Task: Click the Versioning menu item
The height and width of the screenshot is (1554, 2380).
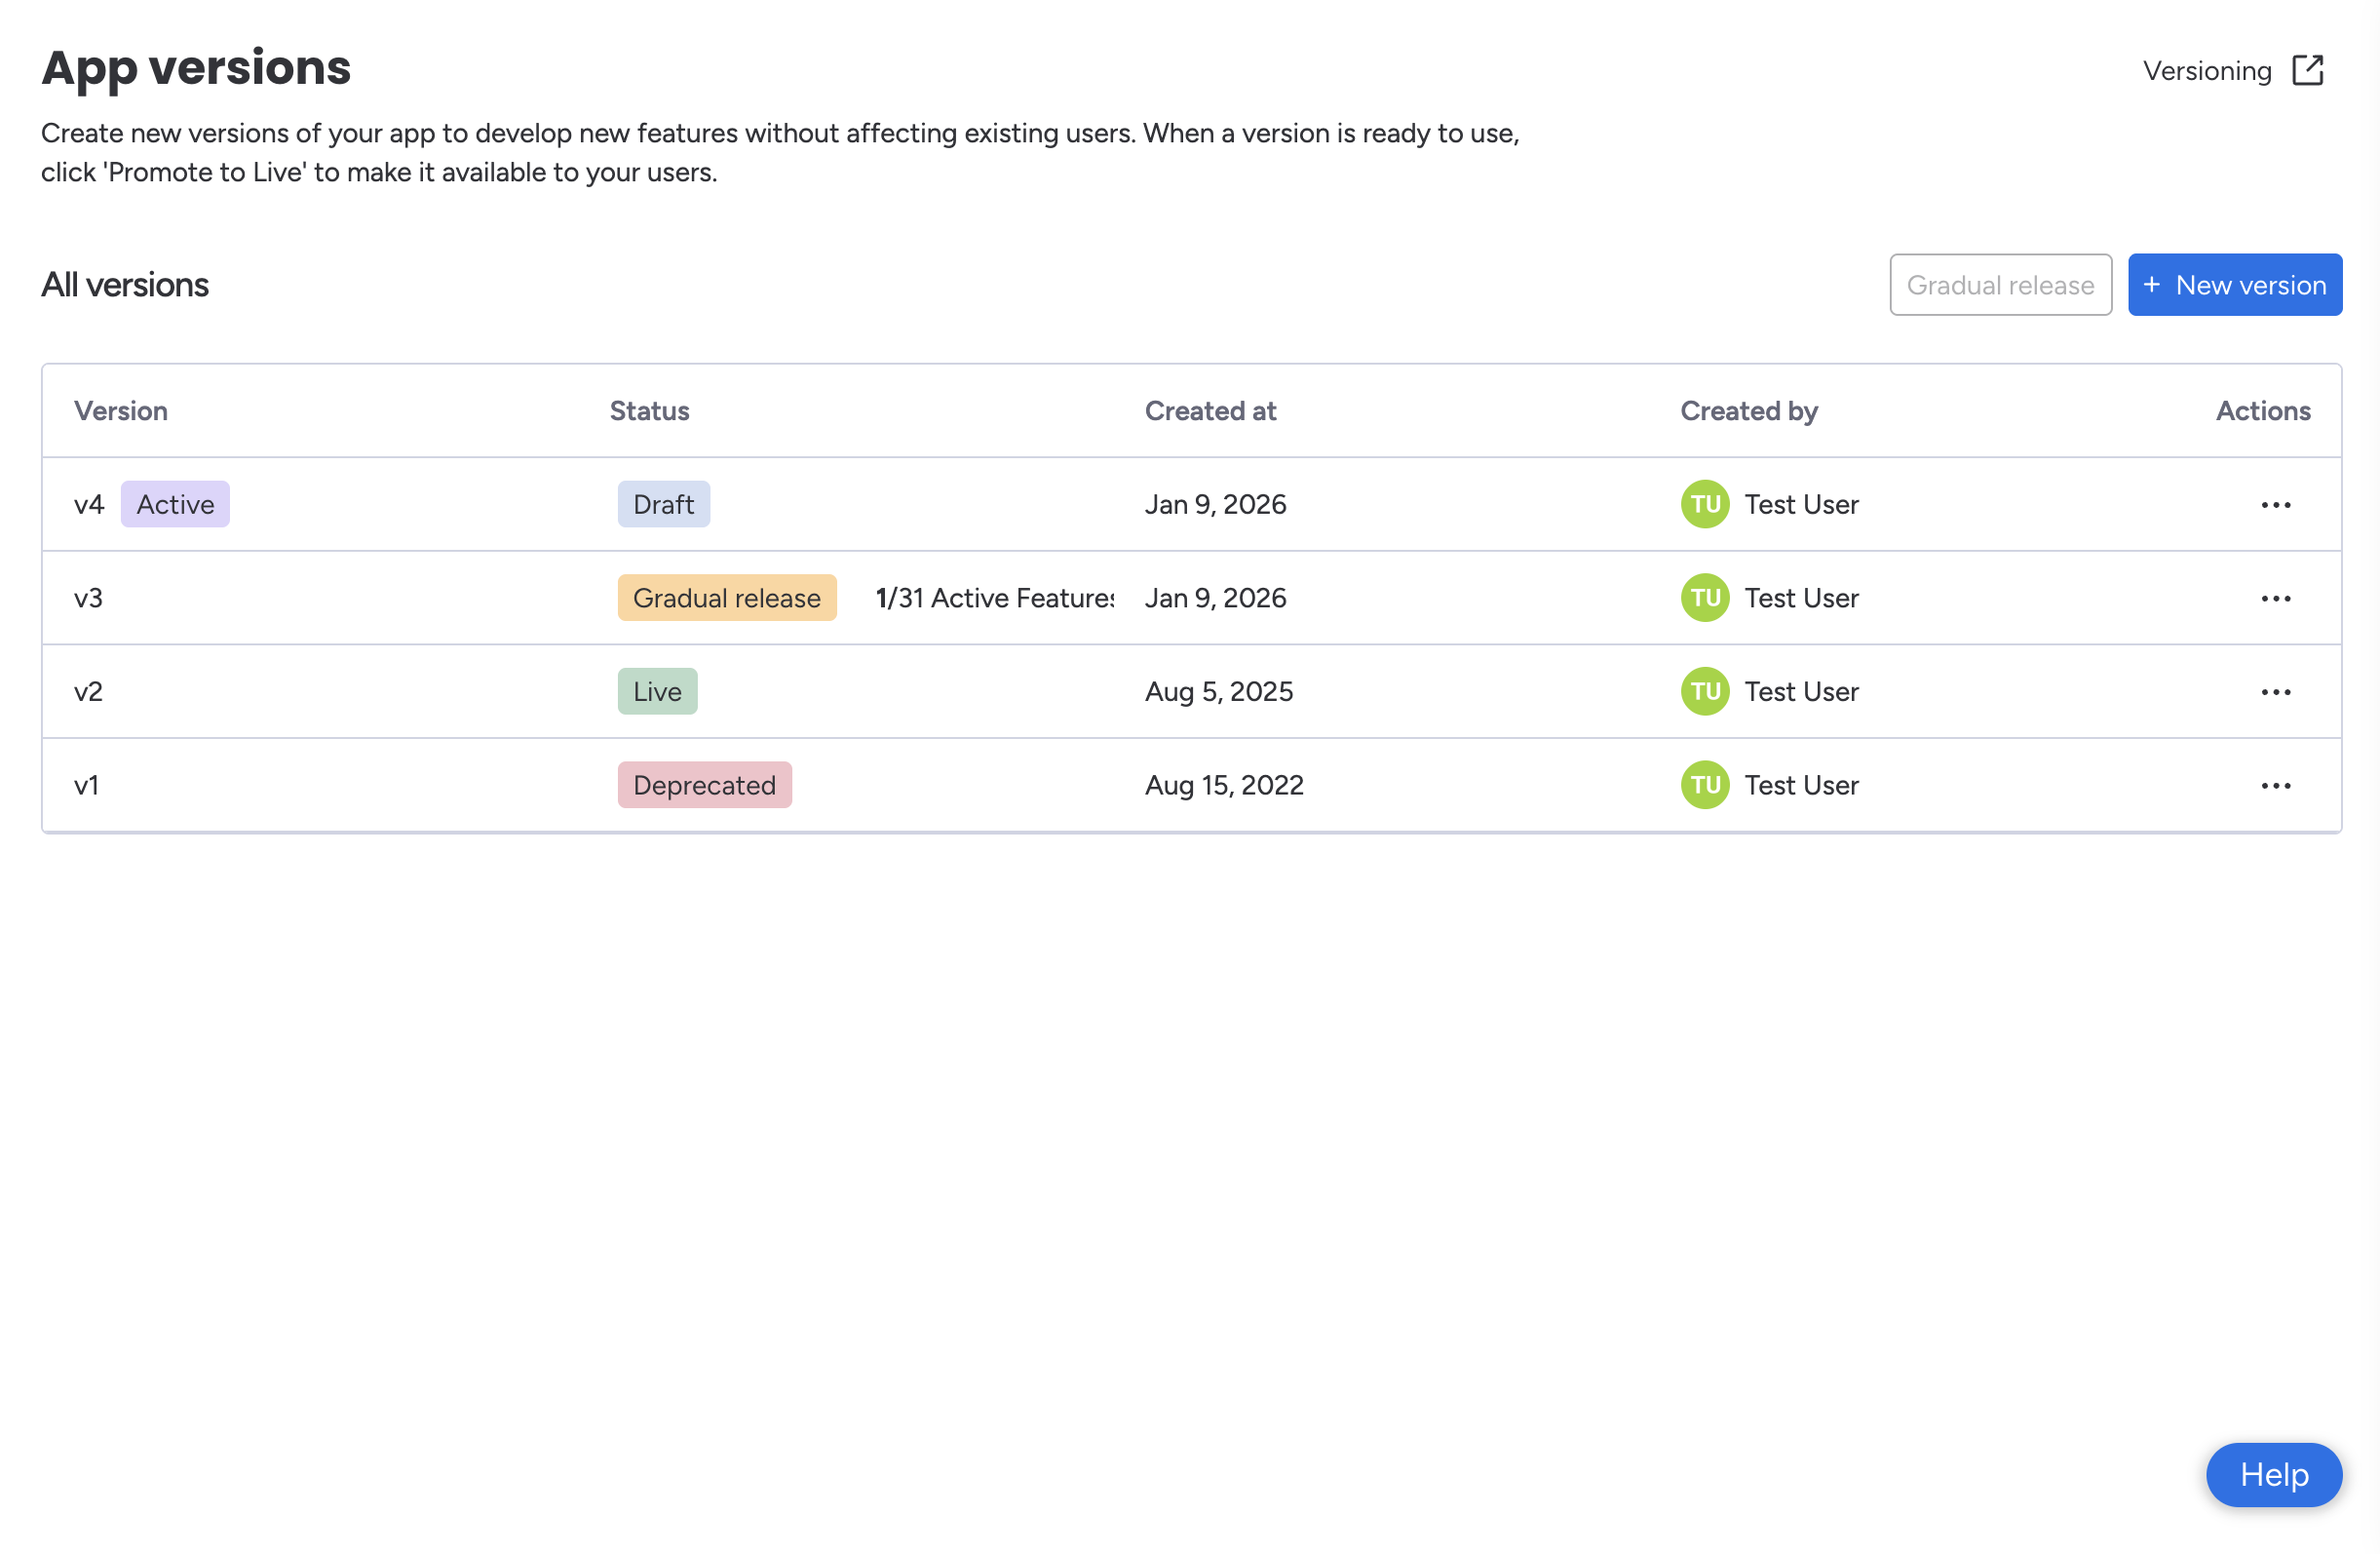Action: 2207,70
